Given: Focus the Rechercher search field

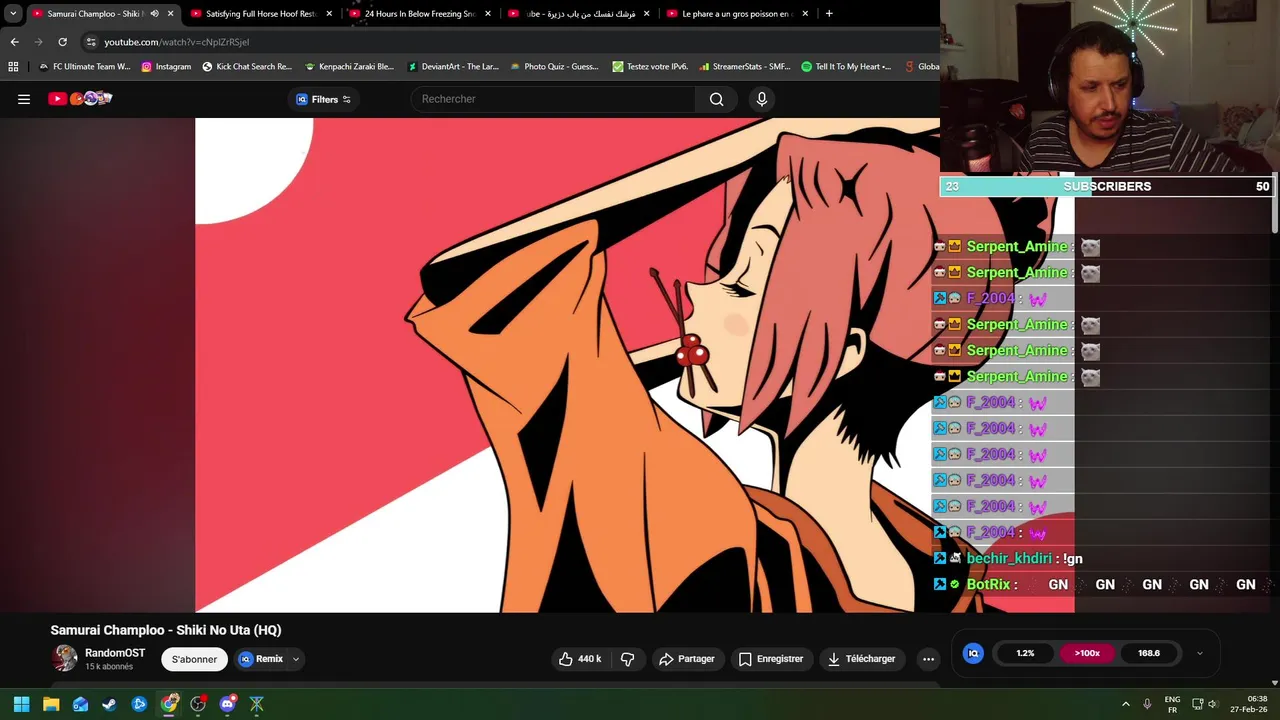Looking at the screenshot, I should 553,99.
